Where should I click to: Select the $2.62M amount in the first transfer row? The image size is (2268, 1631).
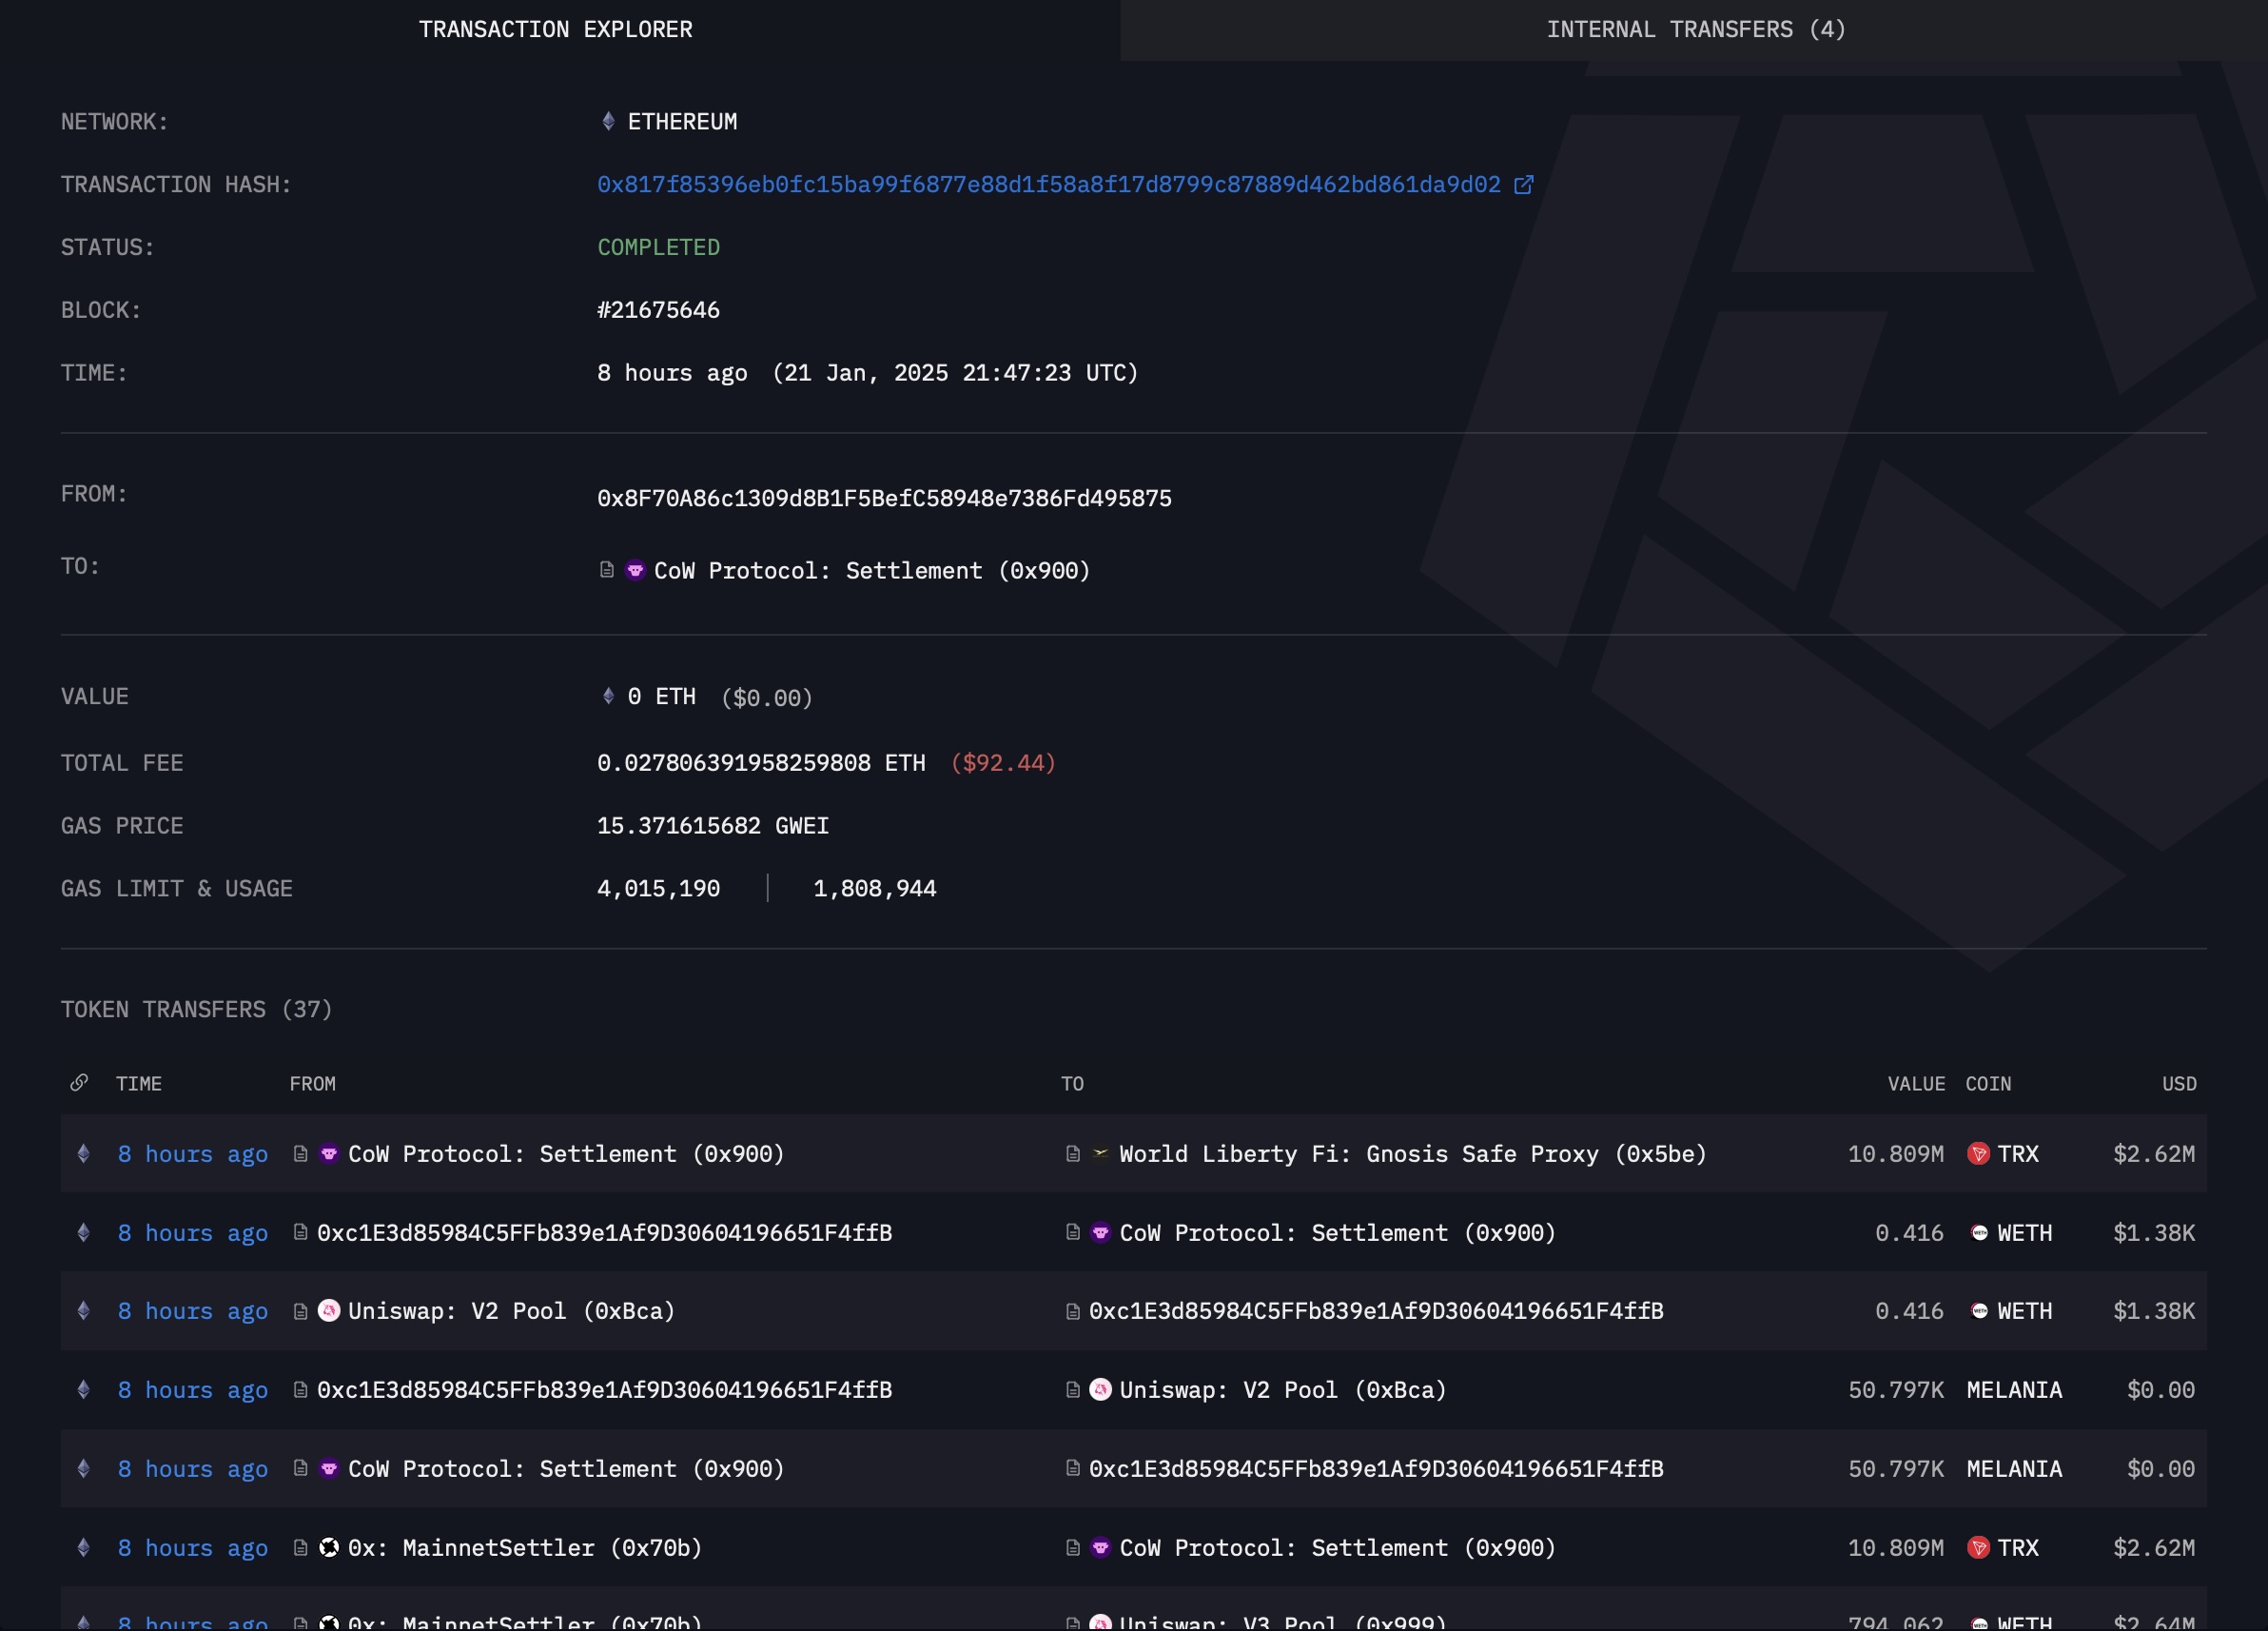(2154, 1154)
